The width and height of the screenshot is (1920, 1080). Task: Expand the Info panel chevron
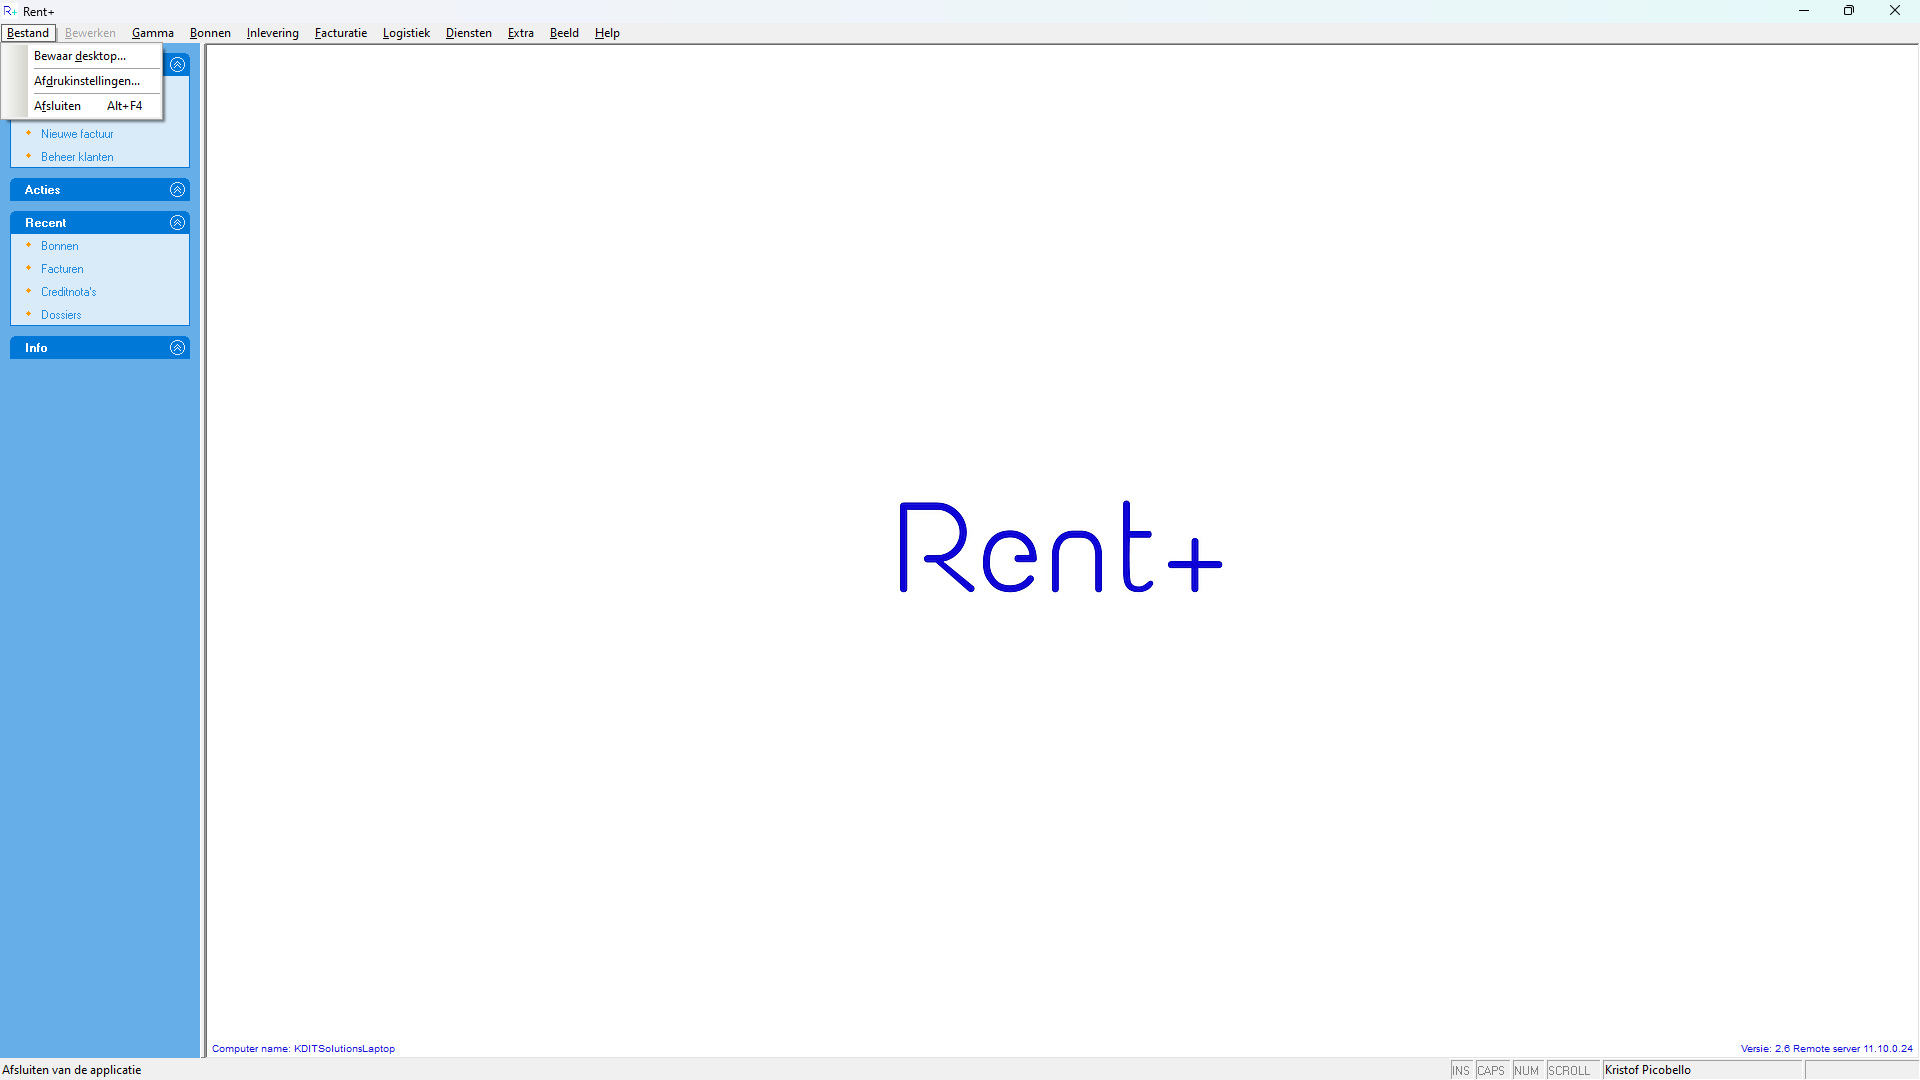click(x=177, y=348)
